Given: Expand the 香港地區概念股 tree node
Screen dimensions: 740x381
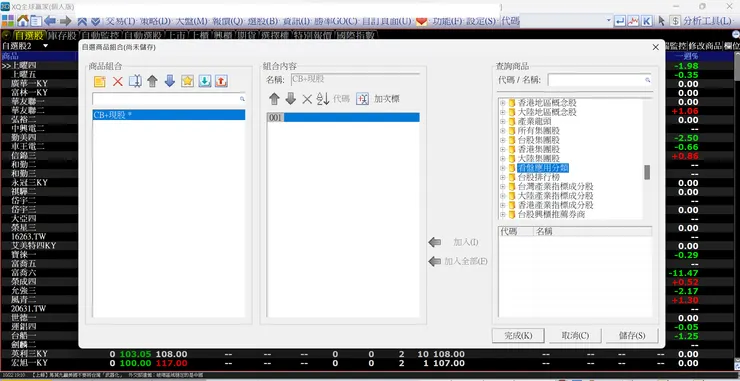Looking at the screenshot, I should 503,103.
